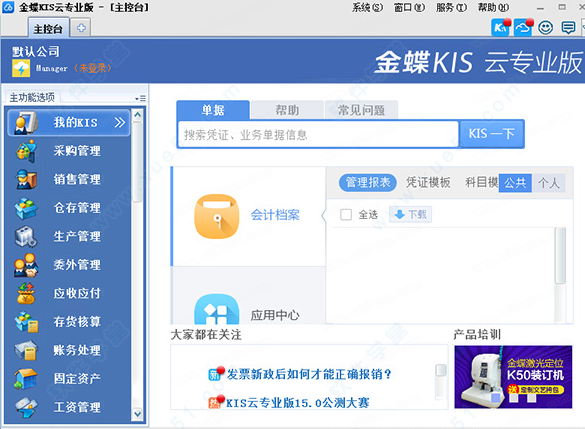Open the message chat icon in toolbar
Viewport: 585px width, 429px height.
568,28
